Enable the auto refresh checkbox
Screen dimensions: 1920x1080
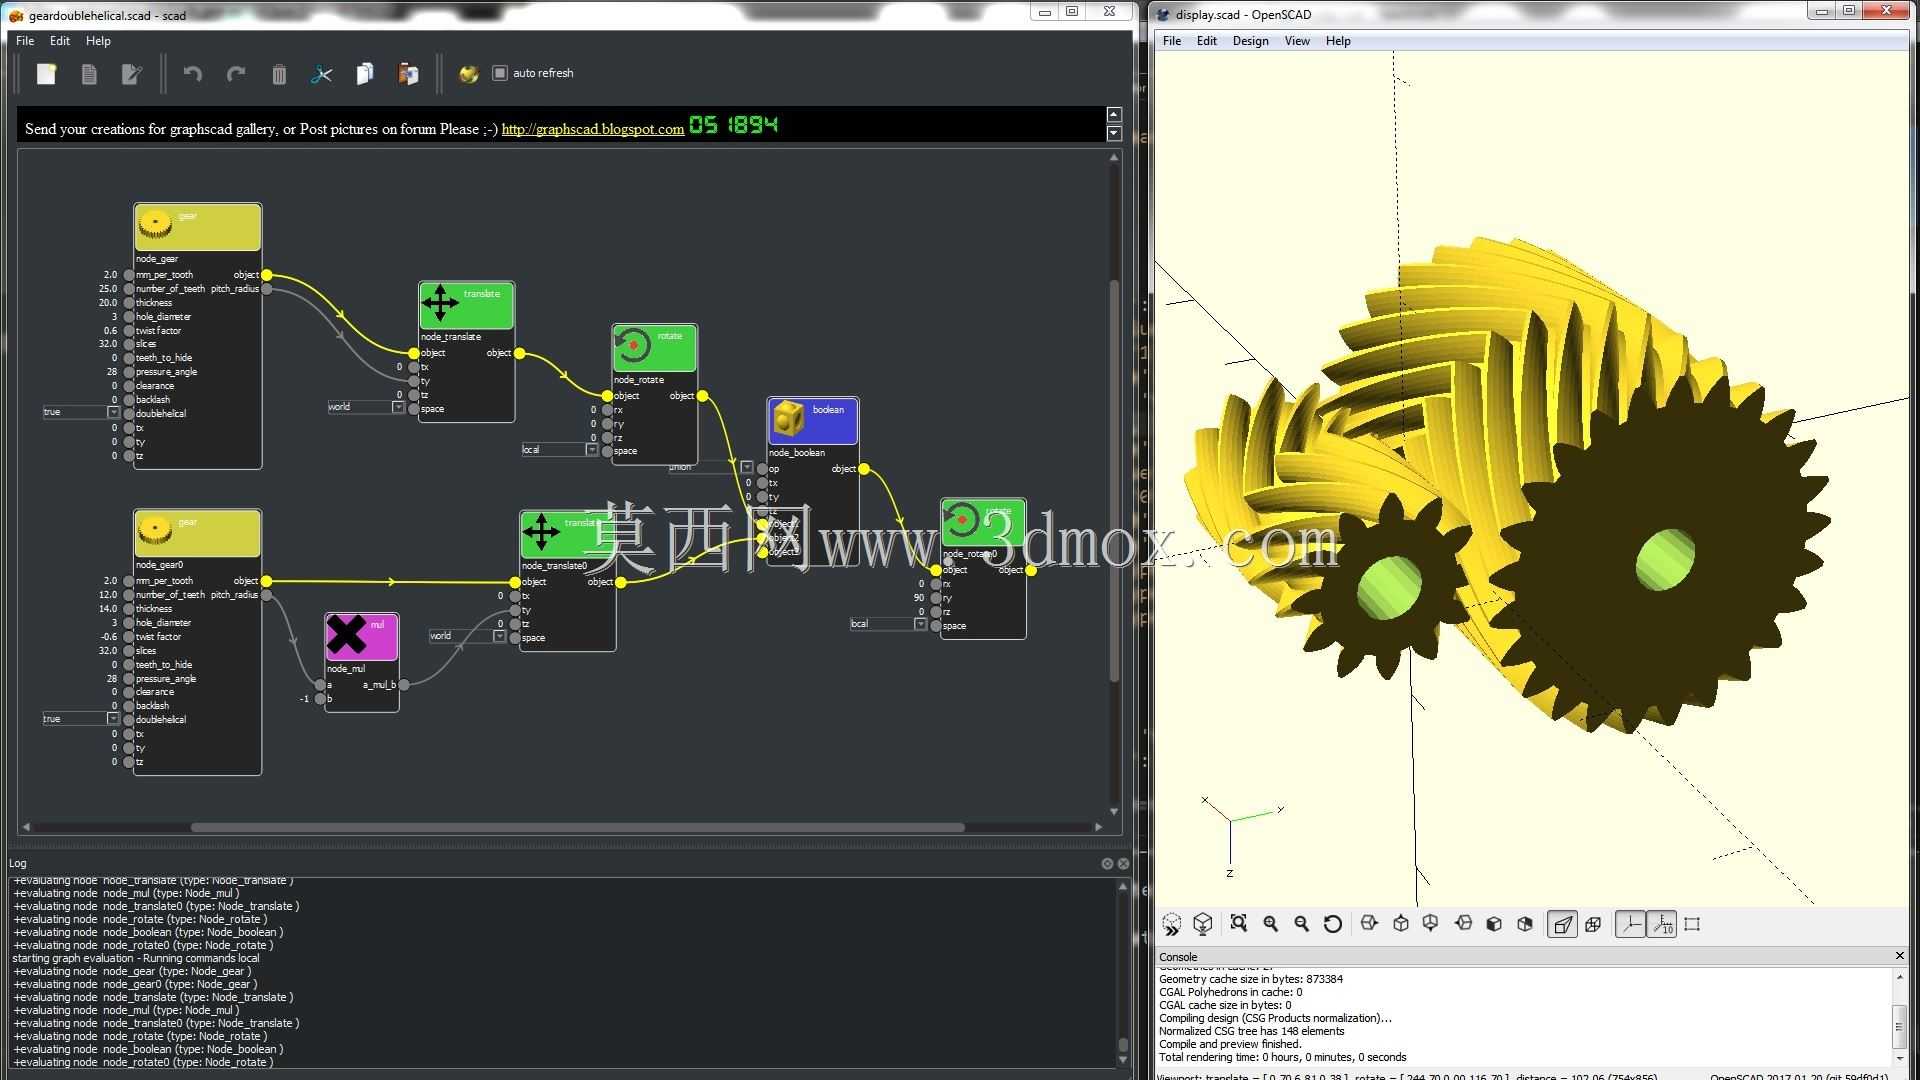[x=500, y=73]
